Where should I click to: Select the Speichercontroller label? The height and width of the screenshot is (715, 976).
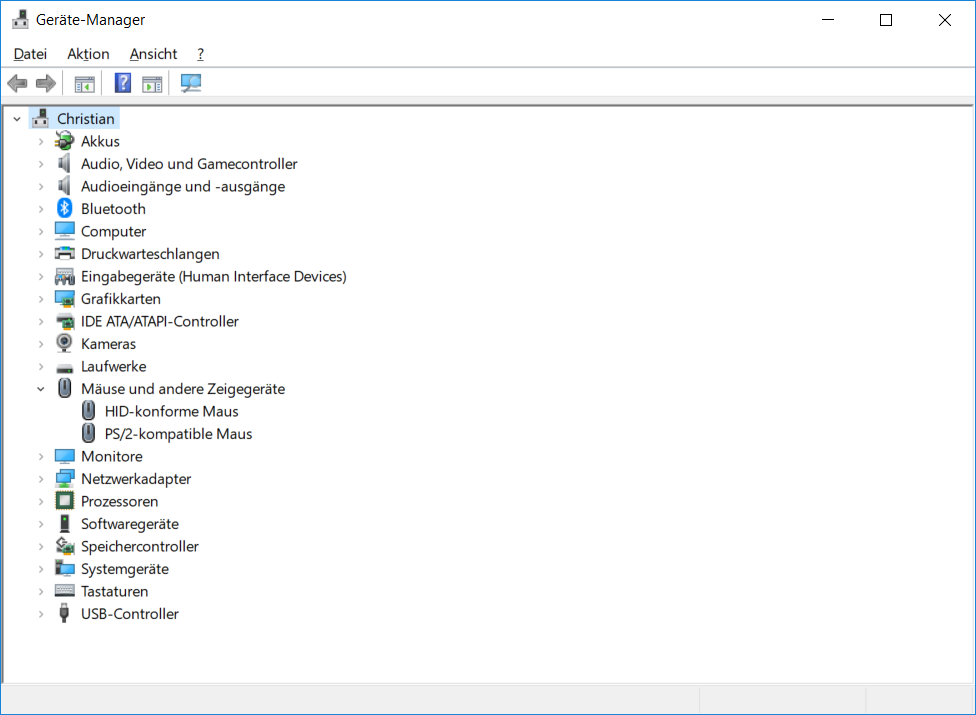click(x=139, y=546)
